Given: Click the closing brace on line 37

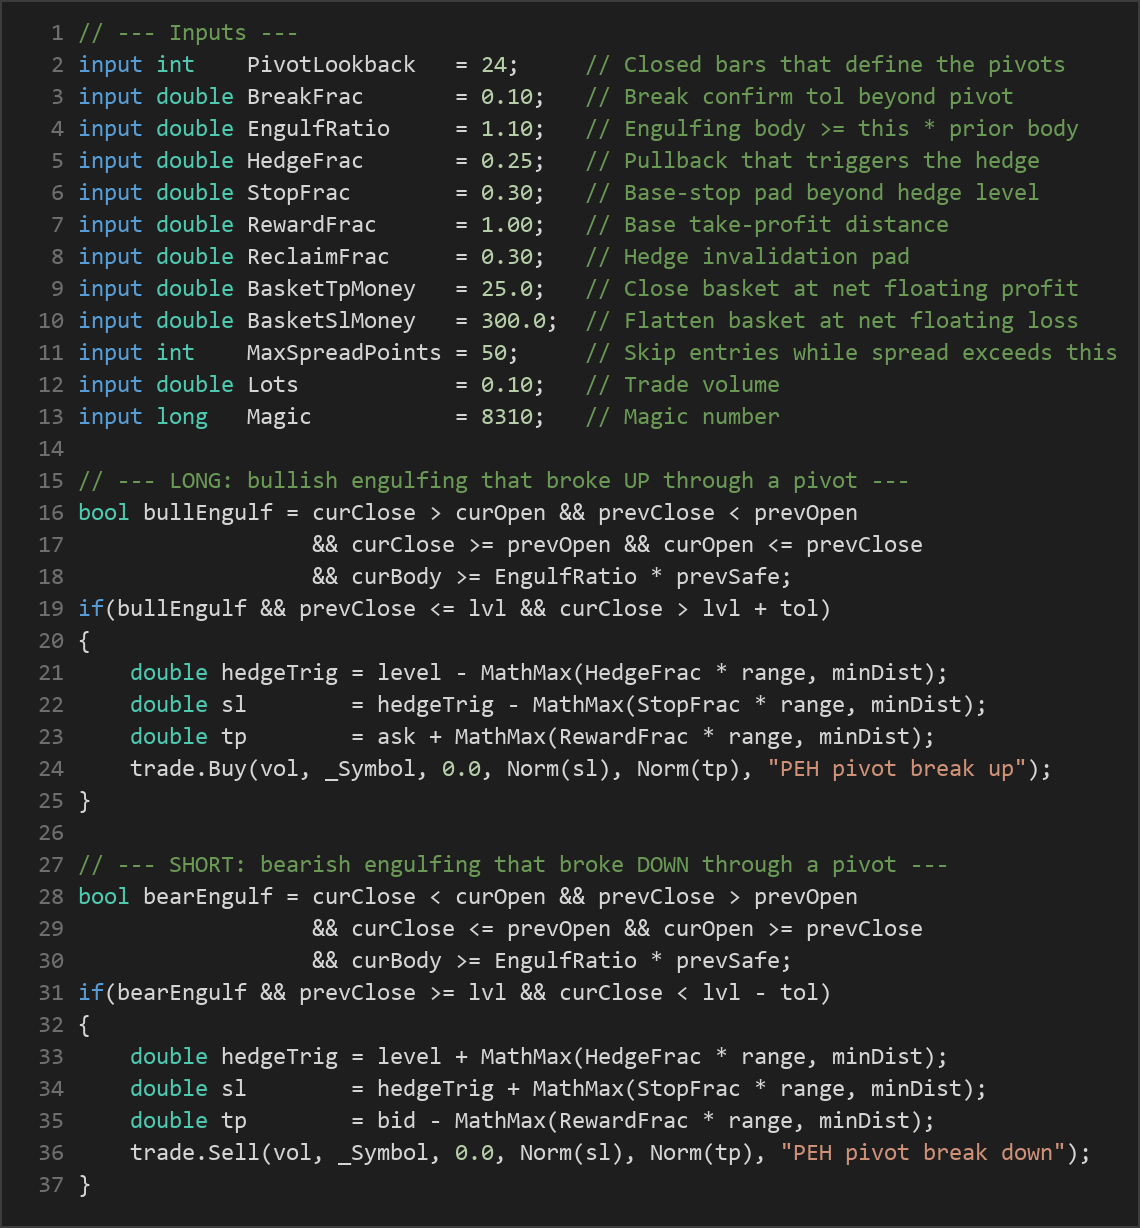Looking at the screenshot, I should [x=85, y=1185].
